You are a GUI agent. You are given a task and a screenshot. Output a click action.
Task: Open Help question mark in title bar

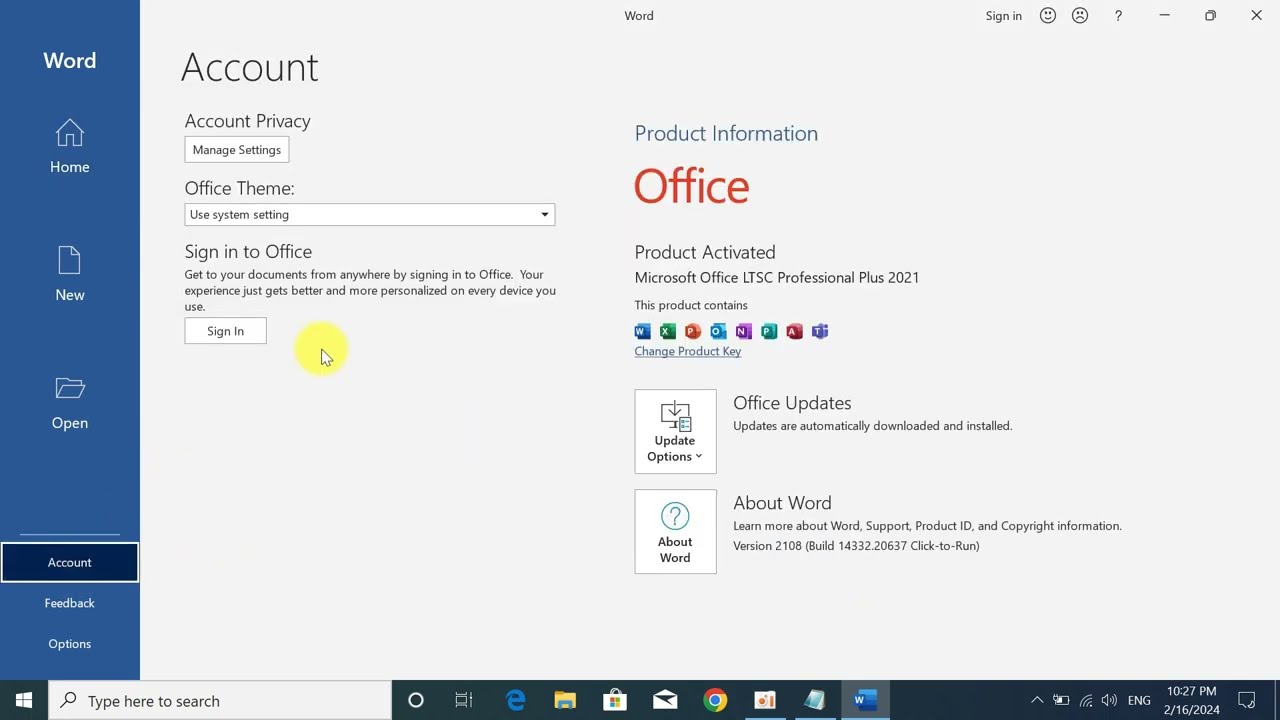[x=1118, y=16]
